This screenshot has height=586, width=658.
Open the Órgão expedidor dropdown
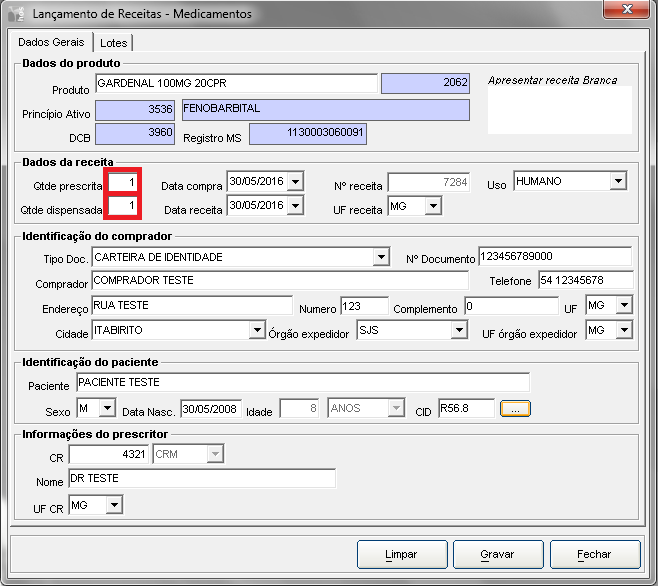point(459,330)
